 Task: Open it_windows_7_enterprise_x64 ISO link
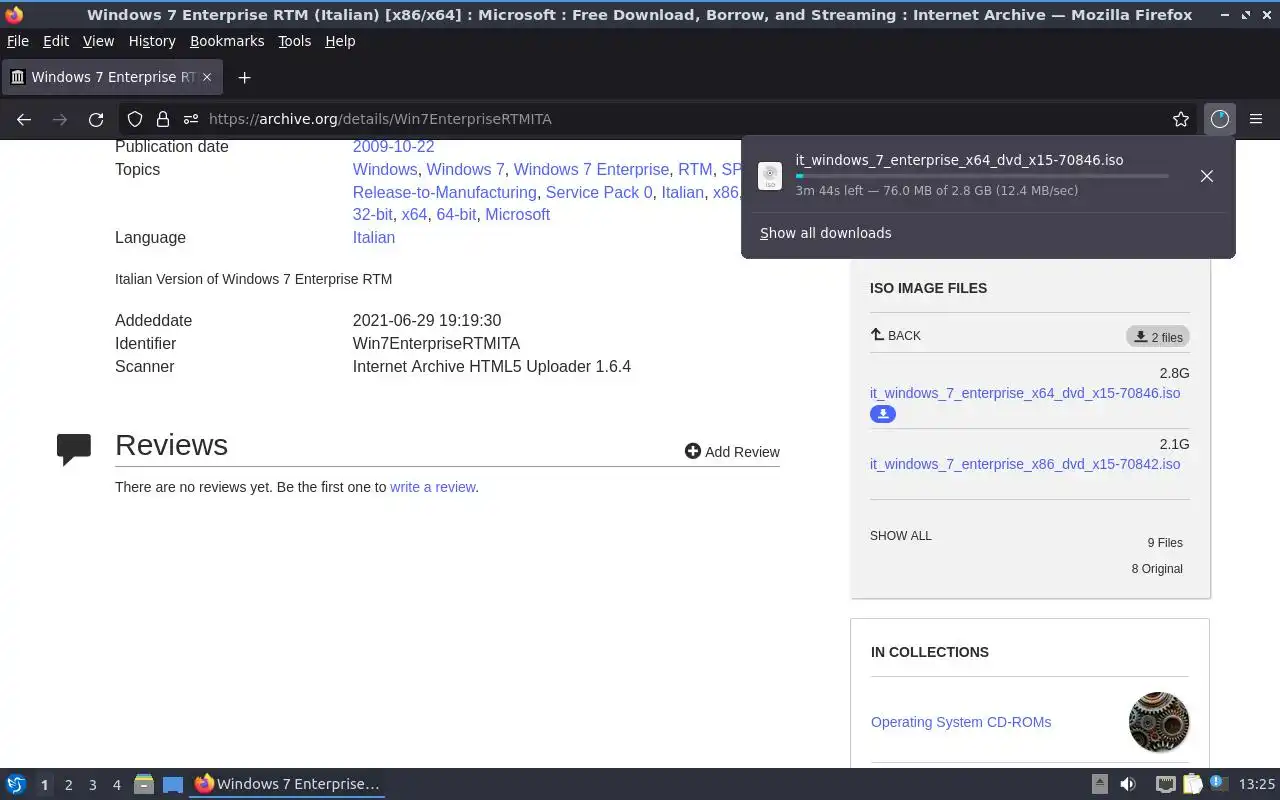(x=1025, y=393)
